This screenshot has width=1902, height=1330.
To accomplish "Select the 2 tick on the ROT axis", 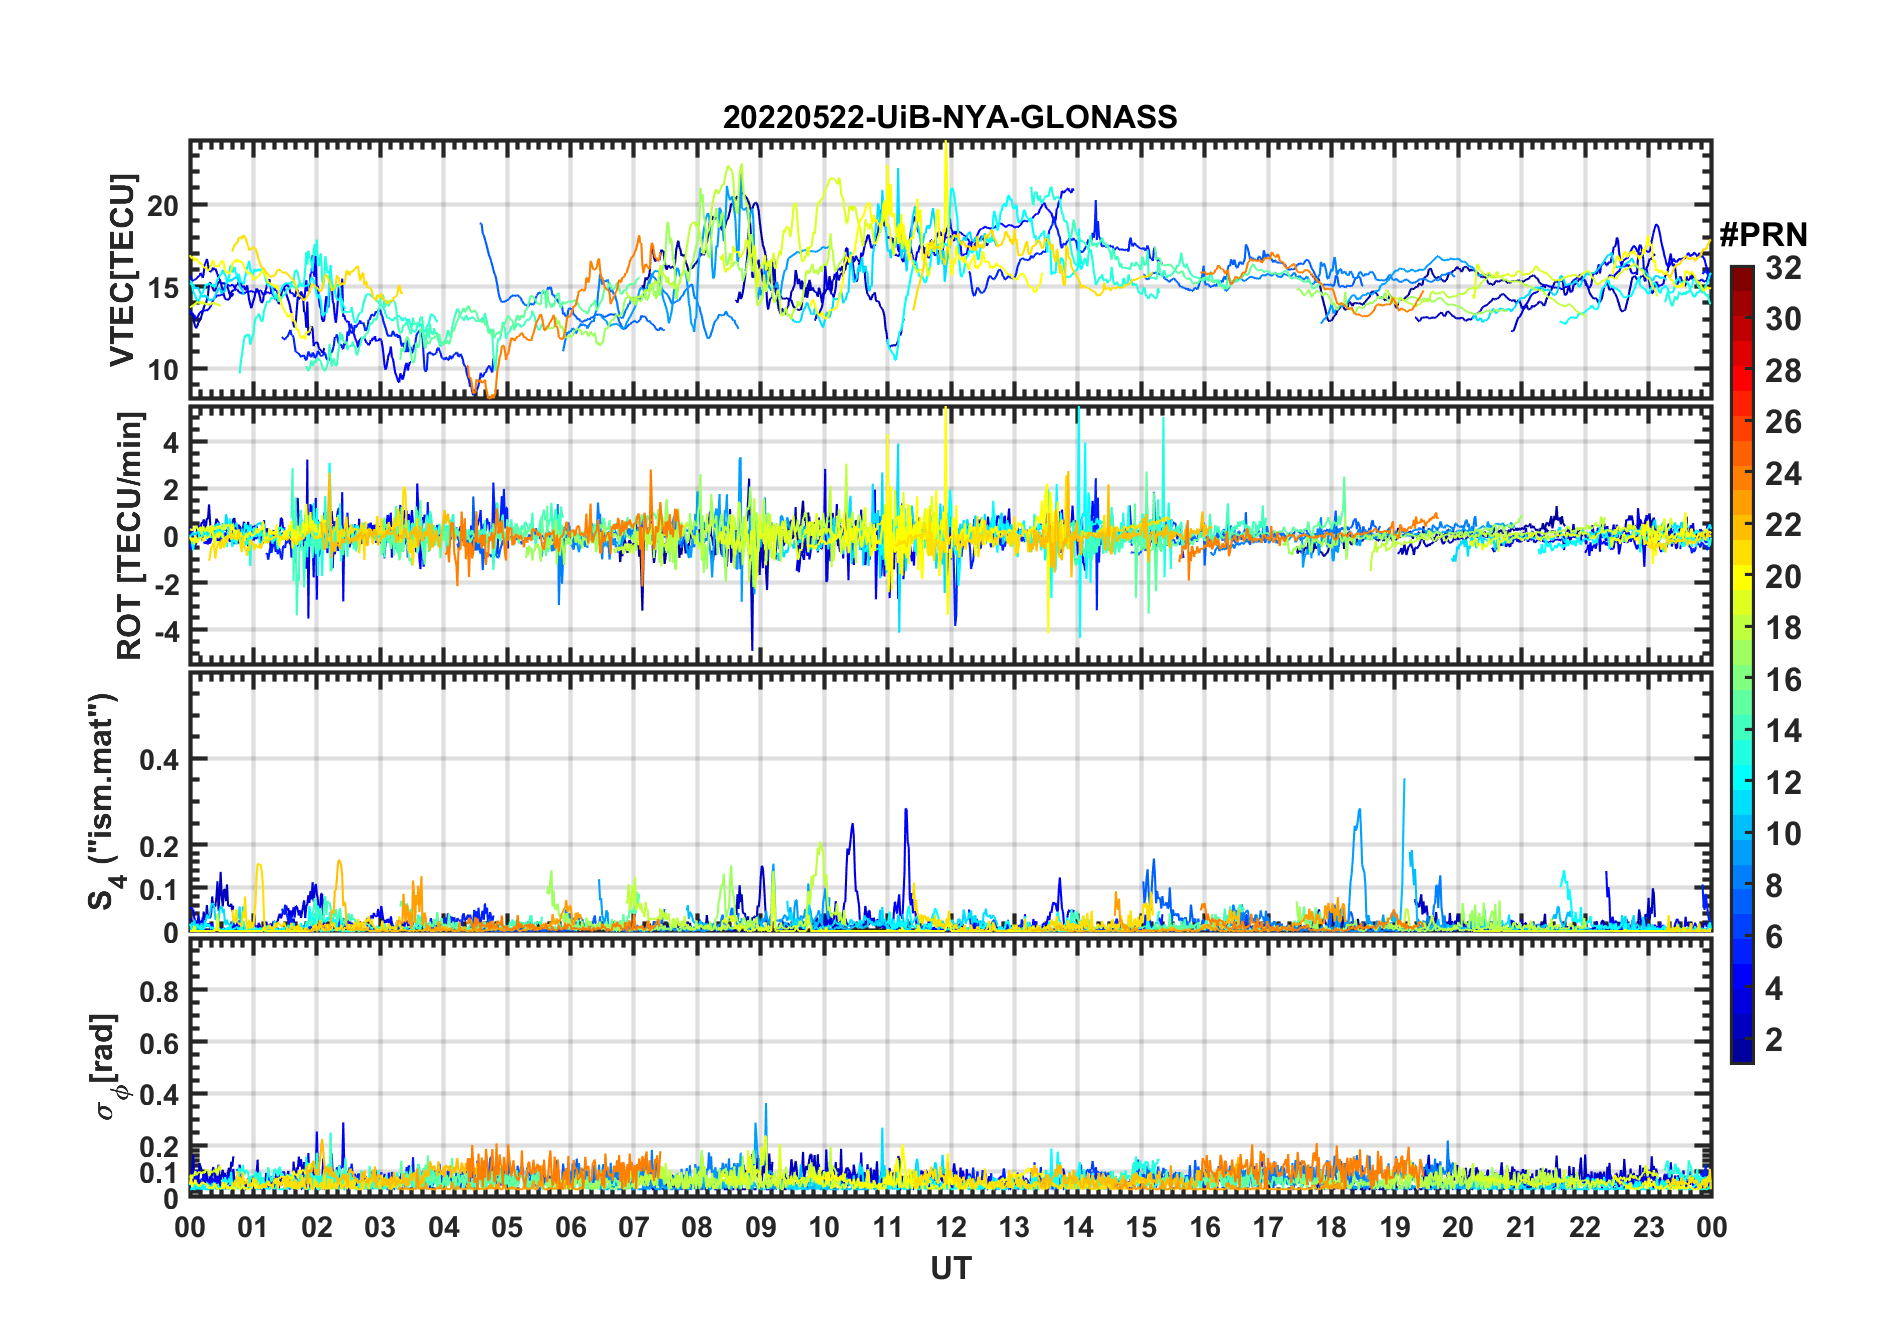I will pyautogui.click(x=171, y=489).
